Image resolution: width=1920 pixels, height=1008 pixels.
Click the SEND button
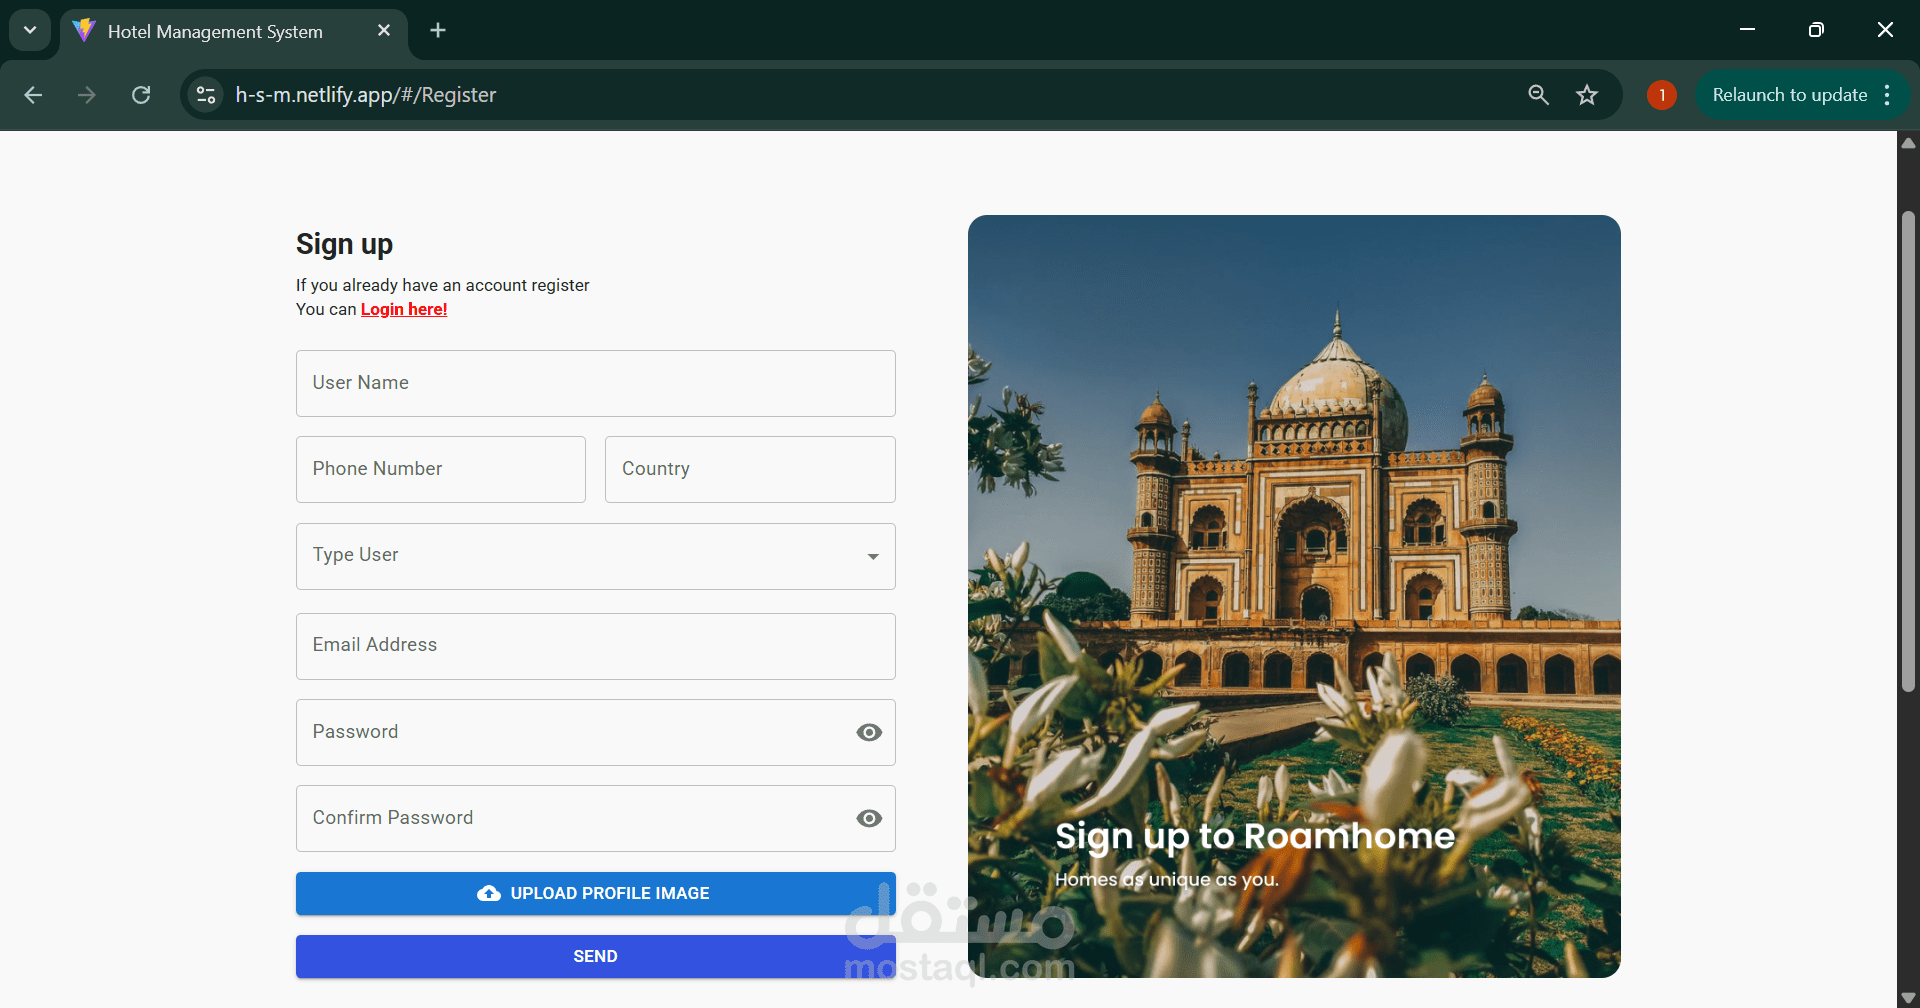click(x=596, y=956)
